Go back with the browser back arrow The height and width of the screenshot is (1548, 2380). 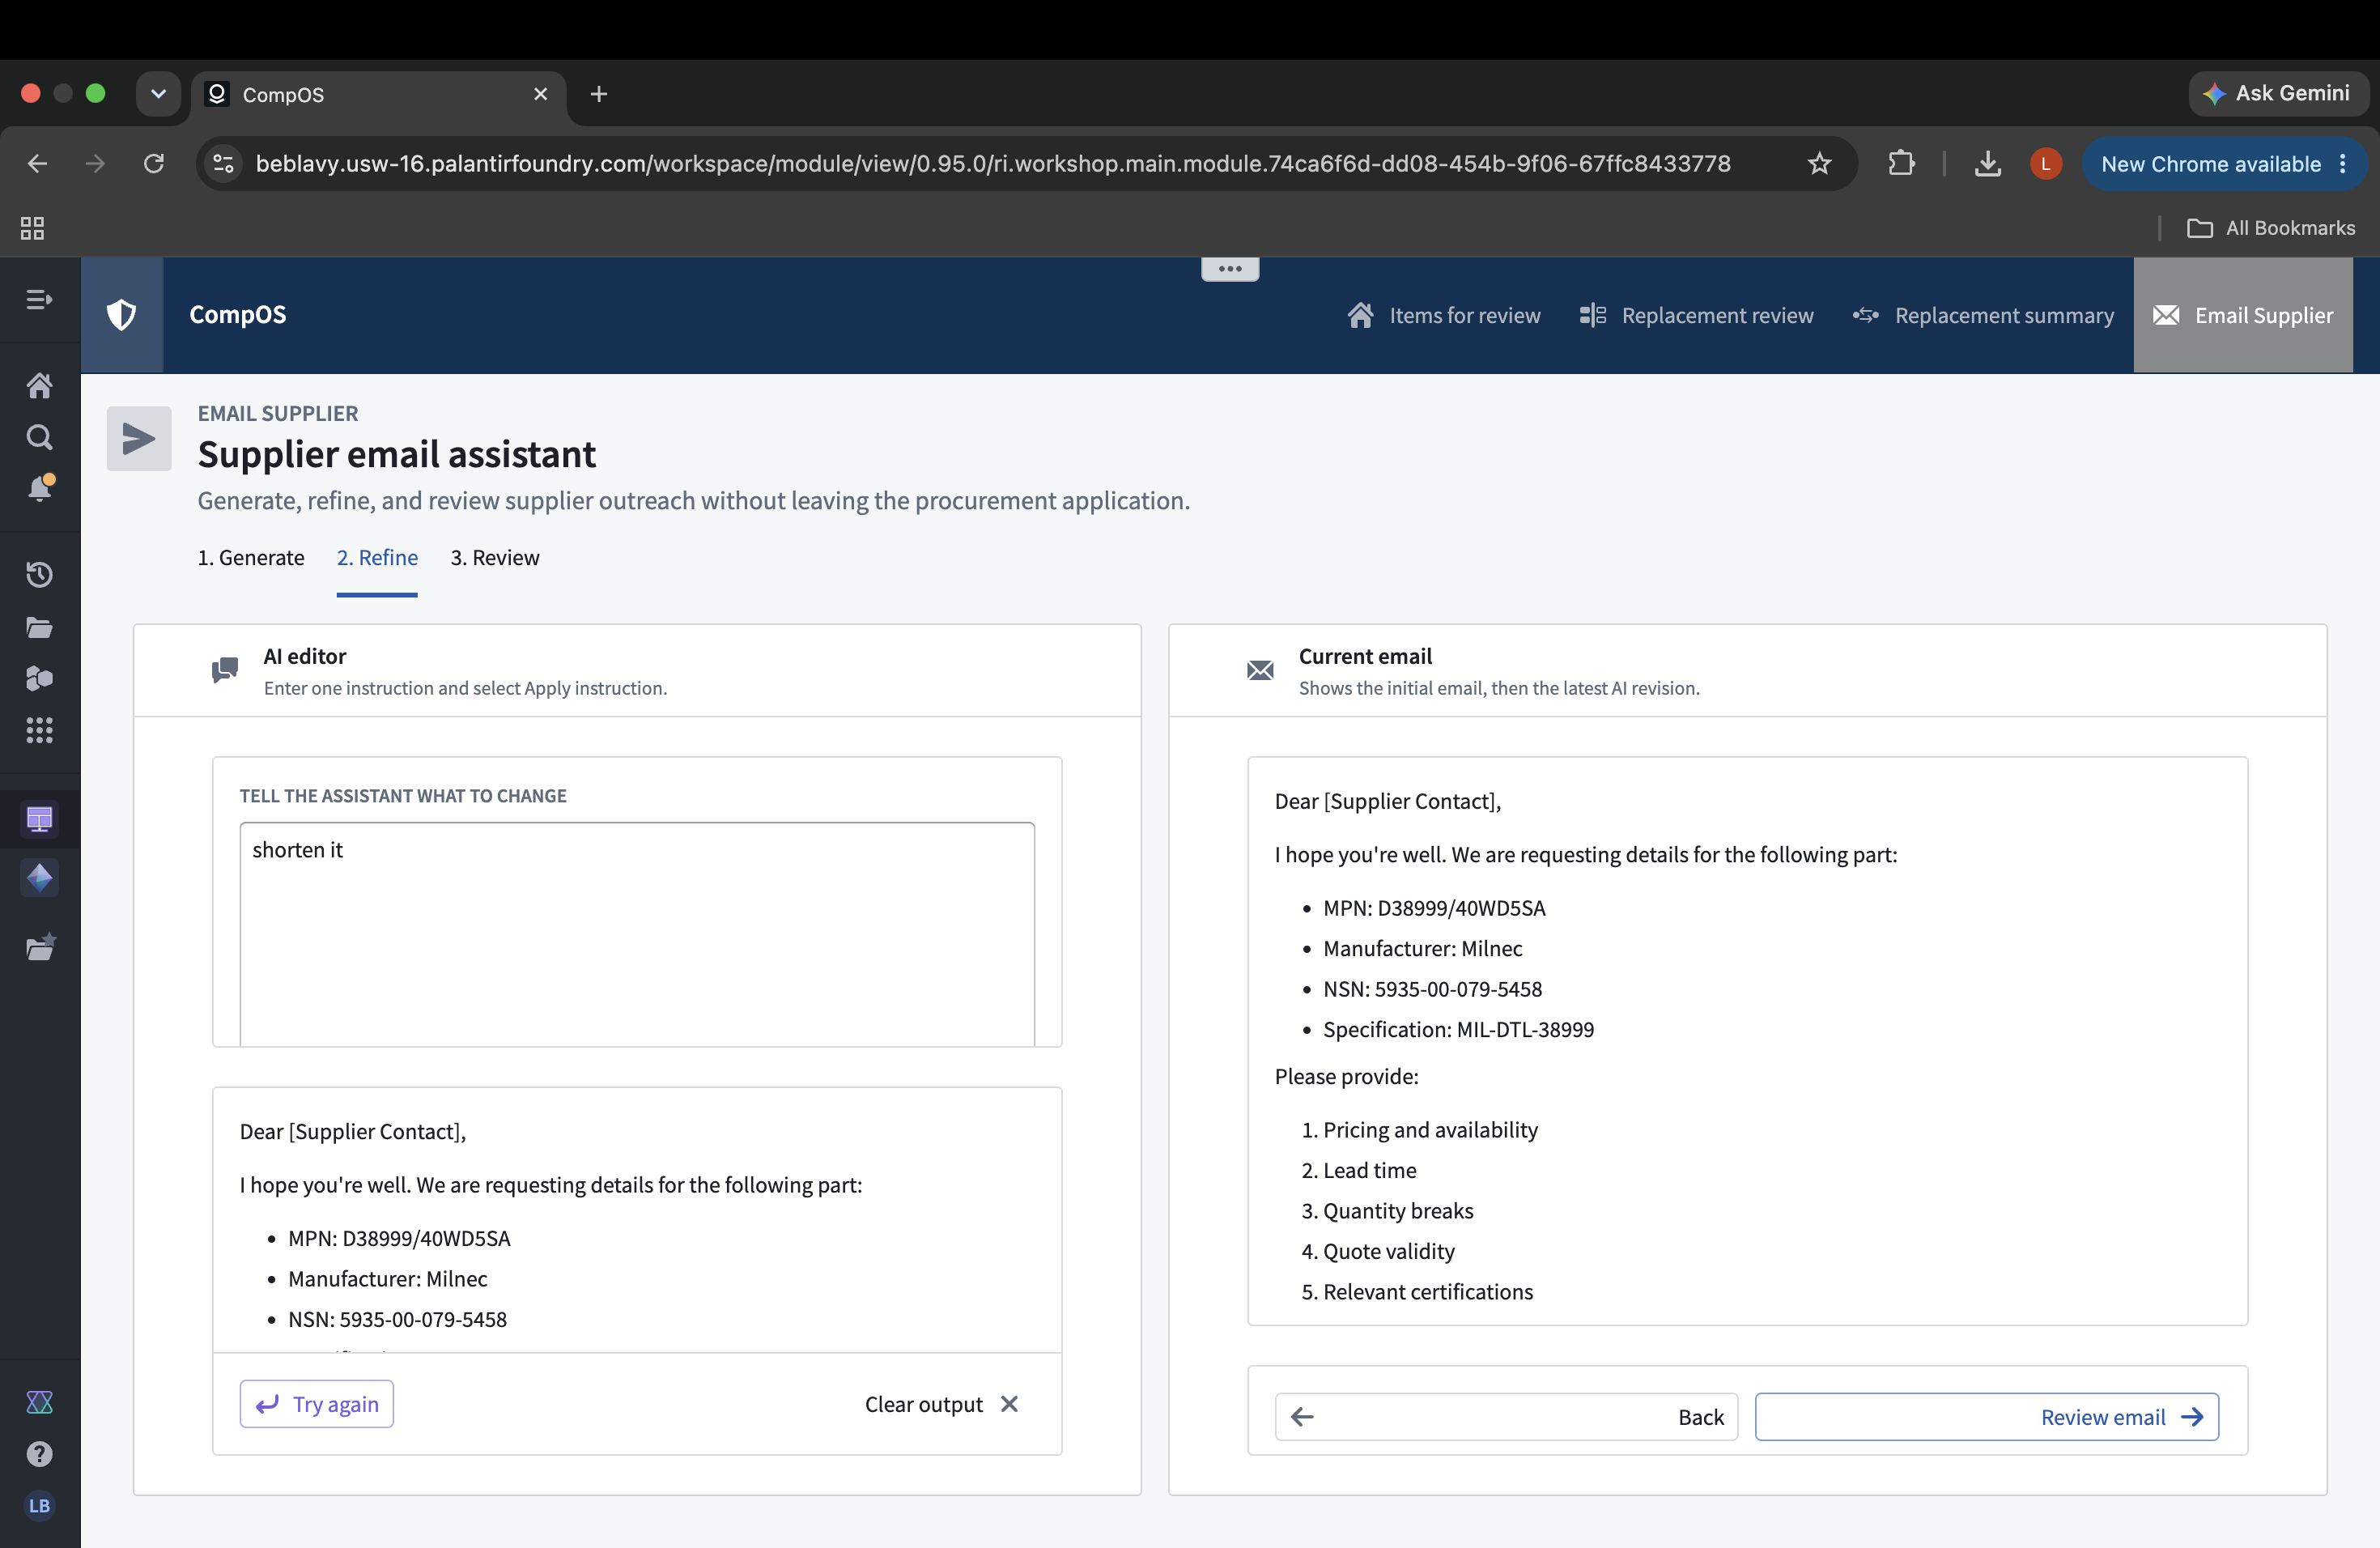pyautogui.click(x=37, y=163)
